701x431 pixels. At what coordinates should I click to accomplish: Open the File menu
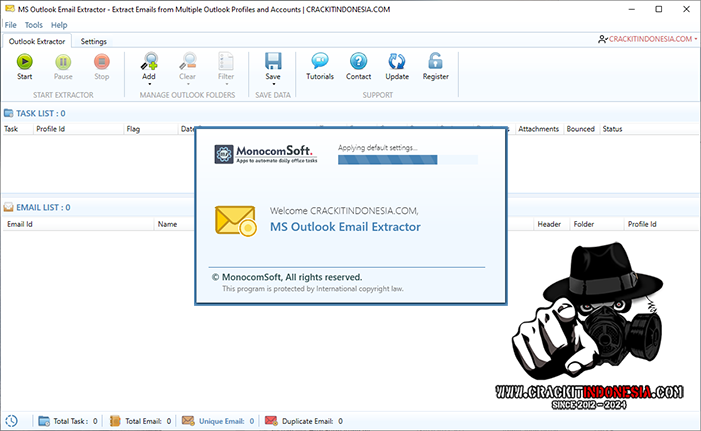point(11,24)
